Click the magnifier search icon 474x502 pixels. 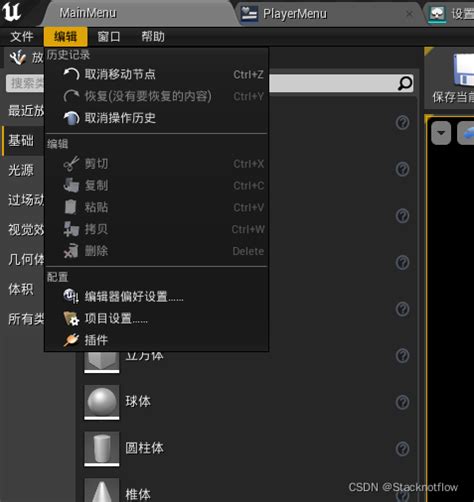[x=405, y=83]
